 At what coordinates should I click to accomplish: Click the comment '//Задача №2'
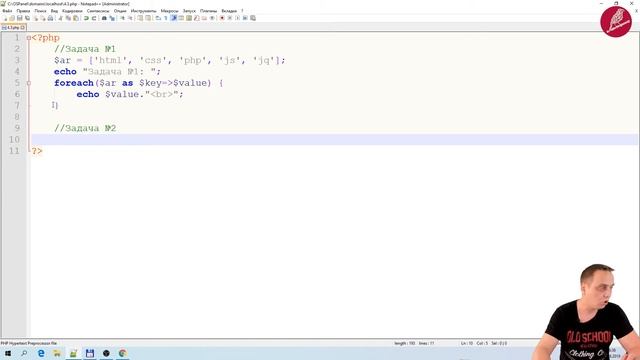[85, 128]
